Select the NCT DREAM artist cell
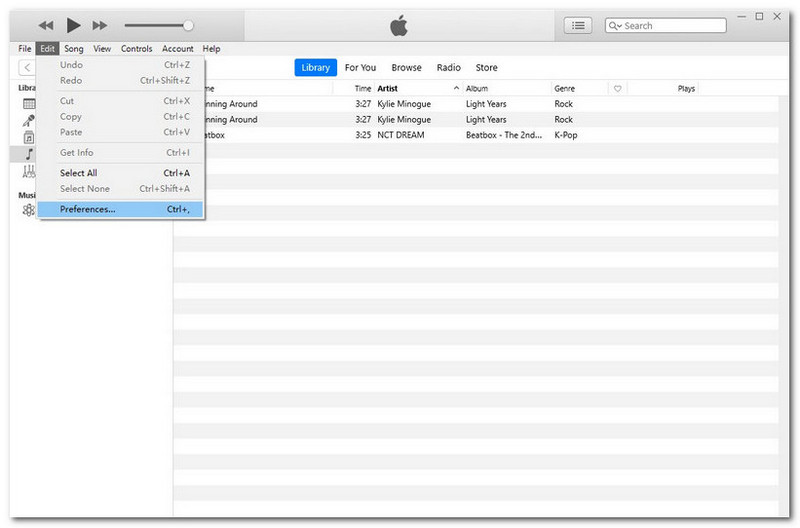The width and height of the screenshot is (800, 528). pos(401,135)
